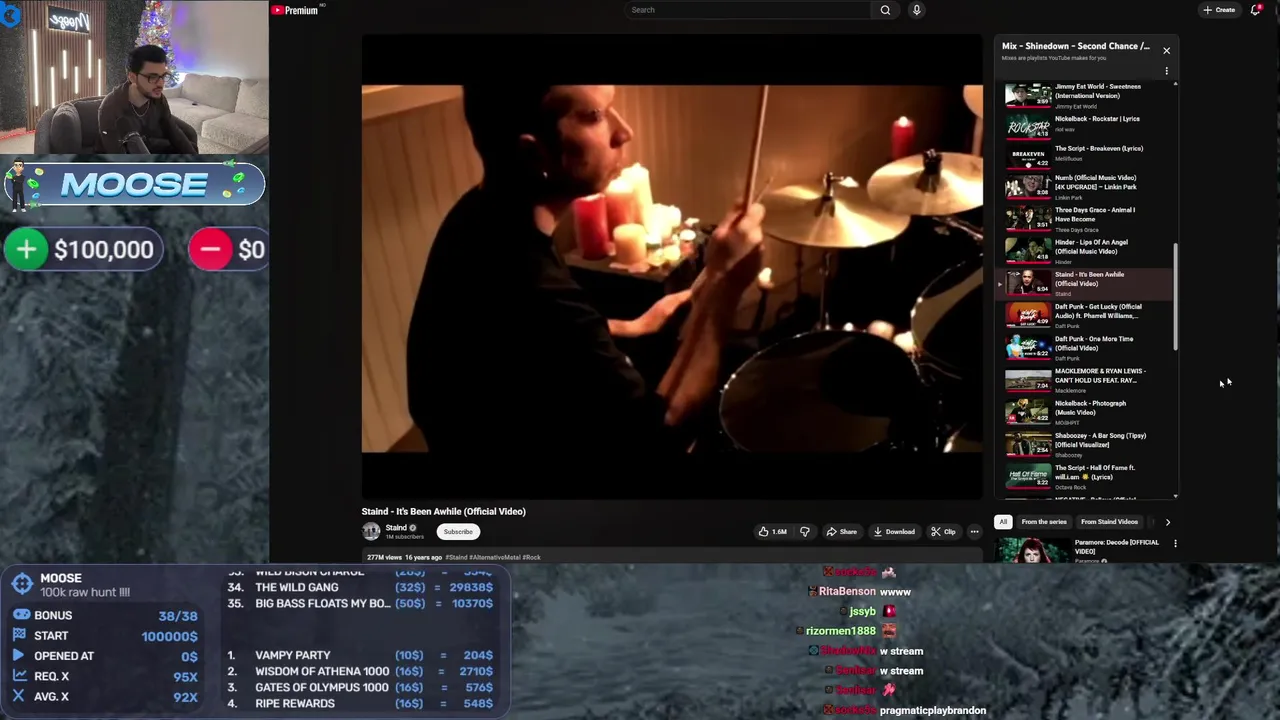Download the Staind video
The width and height of the screenshot is (1280, 720).
pyautogui.click(x=893, y=532)
